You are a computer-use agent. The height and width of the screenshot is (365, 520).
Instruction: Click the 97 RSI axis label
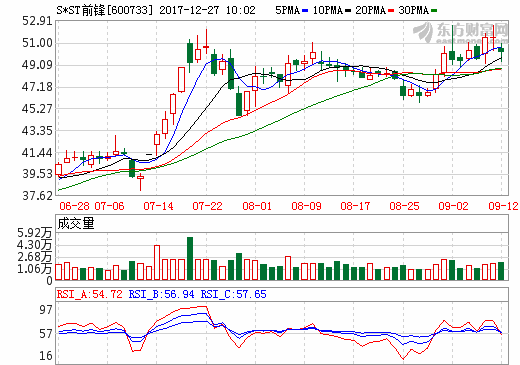coord(46,310)
